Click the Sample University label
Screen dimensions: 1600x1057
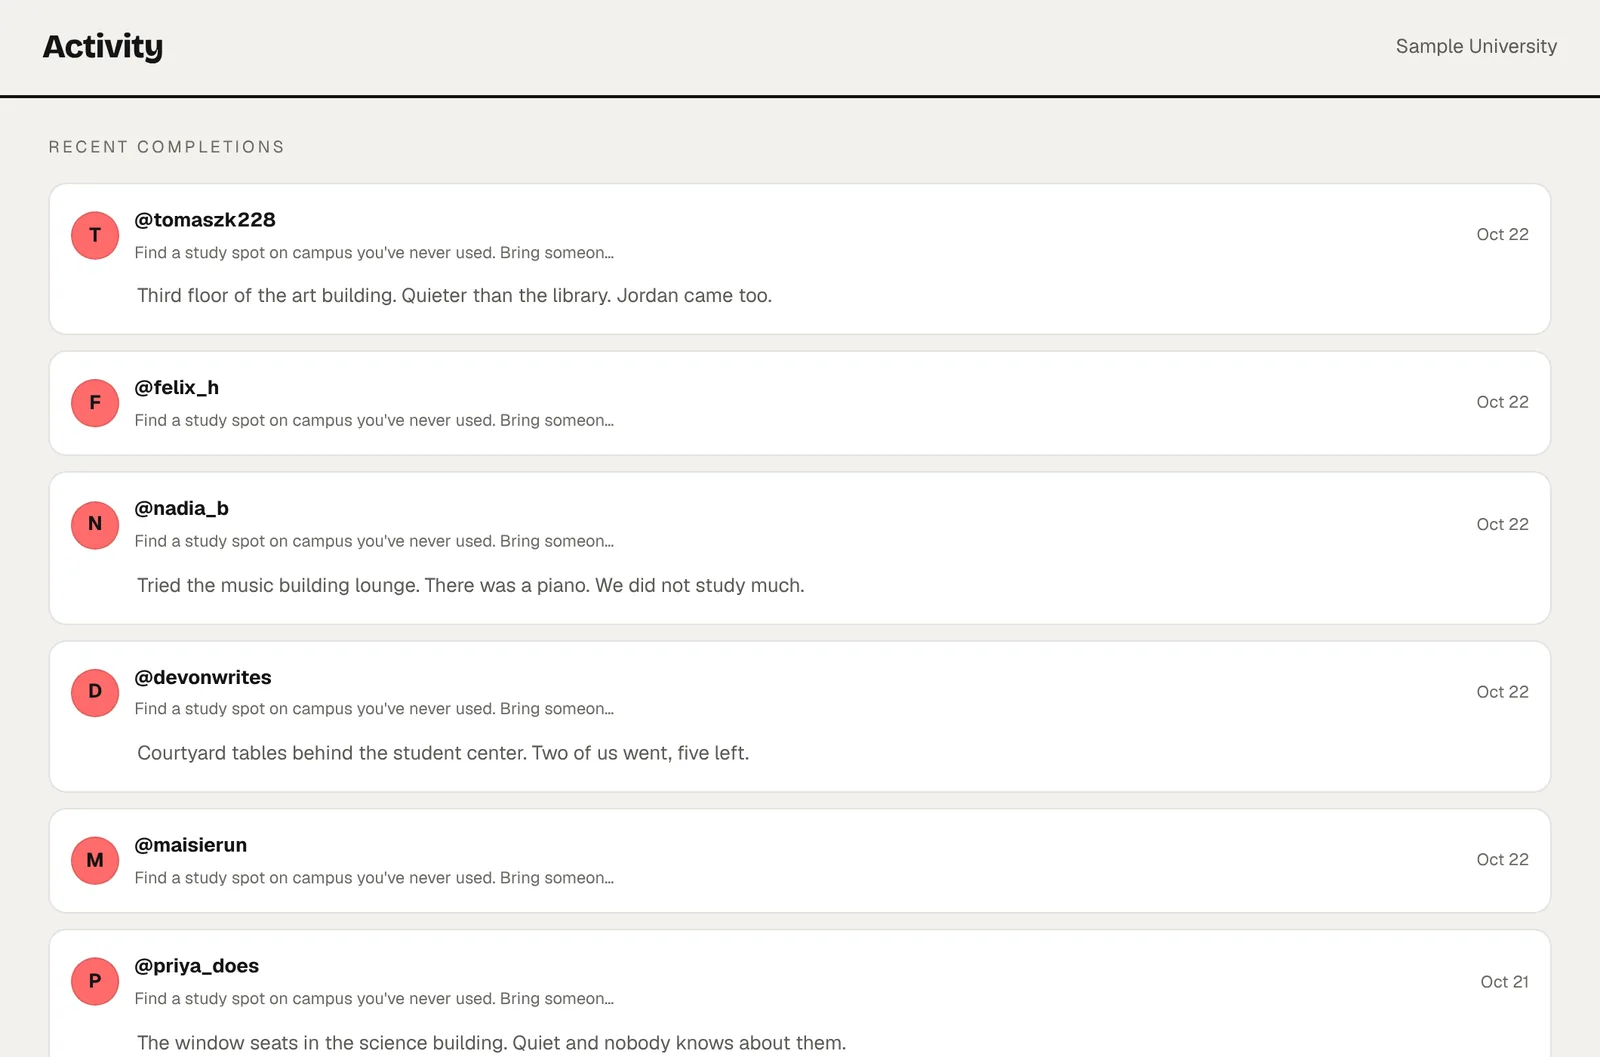pos(1476,46)
